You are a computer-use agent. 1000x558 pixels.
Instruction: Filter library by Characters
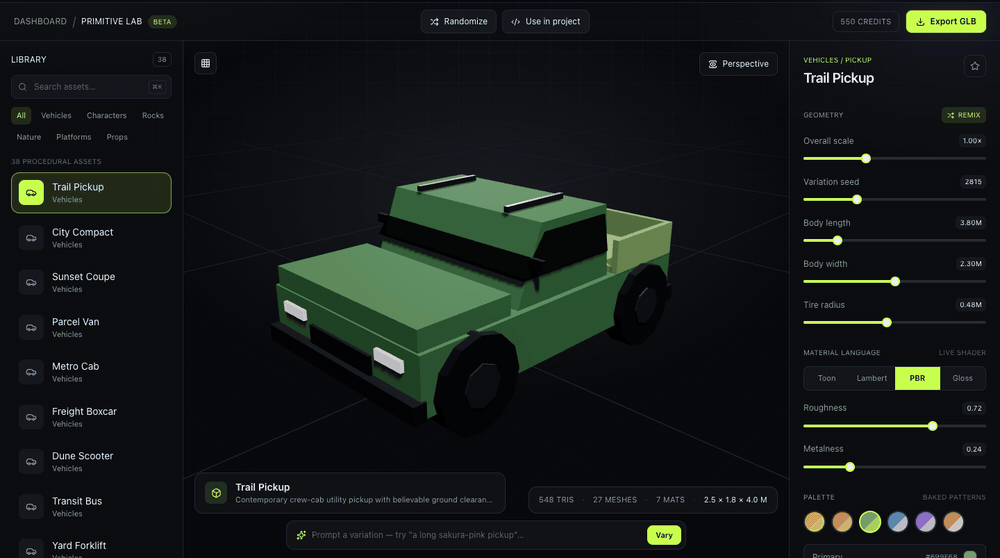click(x=107, y=115)
